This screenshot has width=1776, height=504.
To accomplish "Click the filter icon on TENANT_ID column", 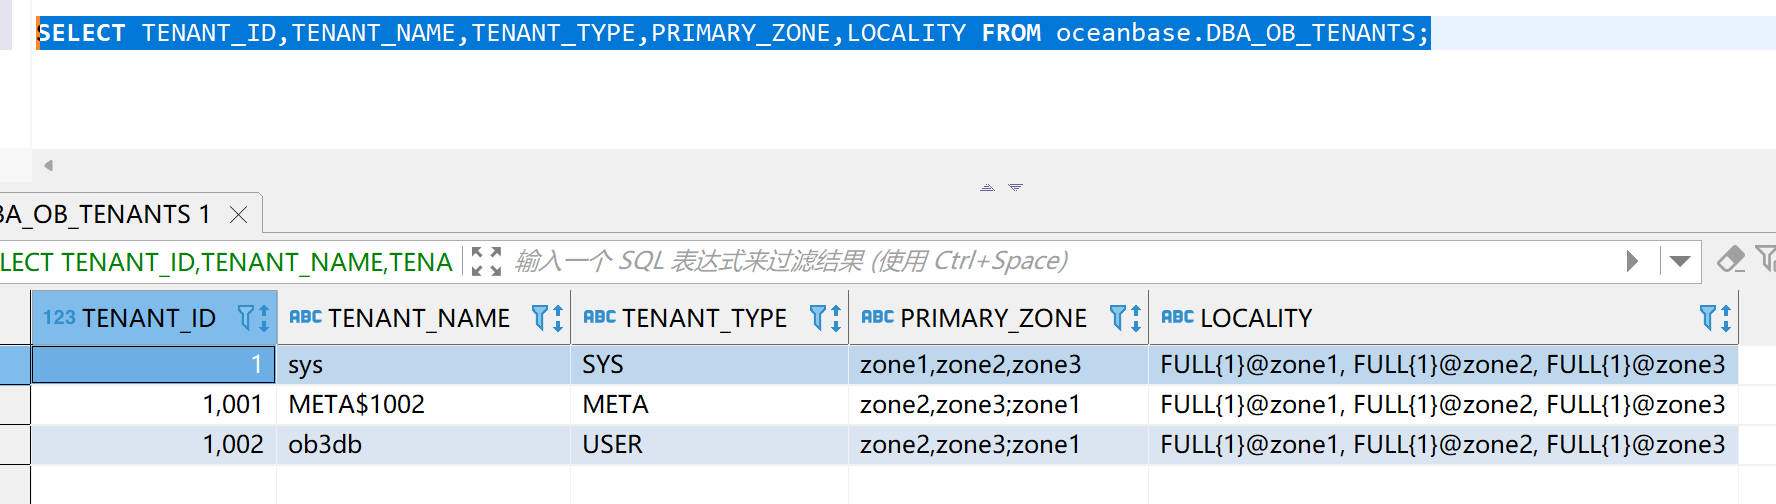I will 246,318.
